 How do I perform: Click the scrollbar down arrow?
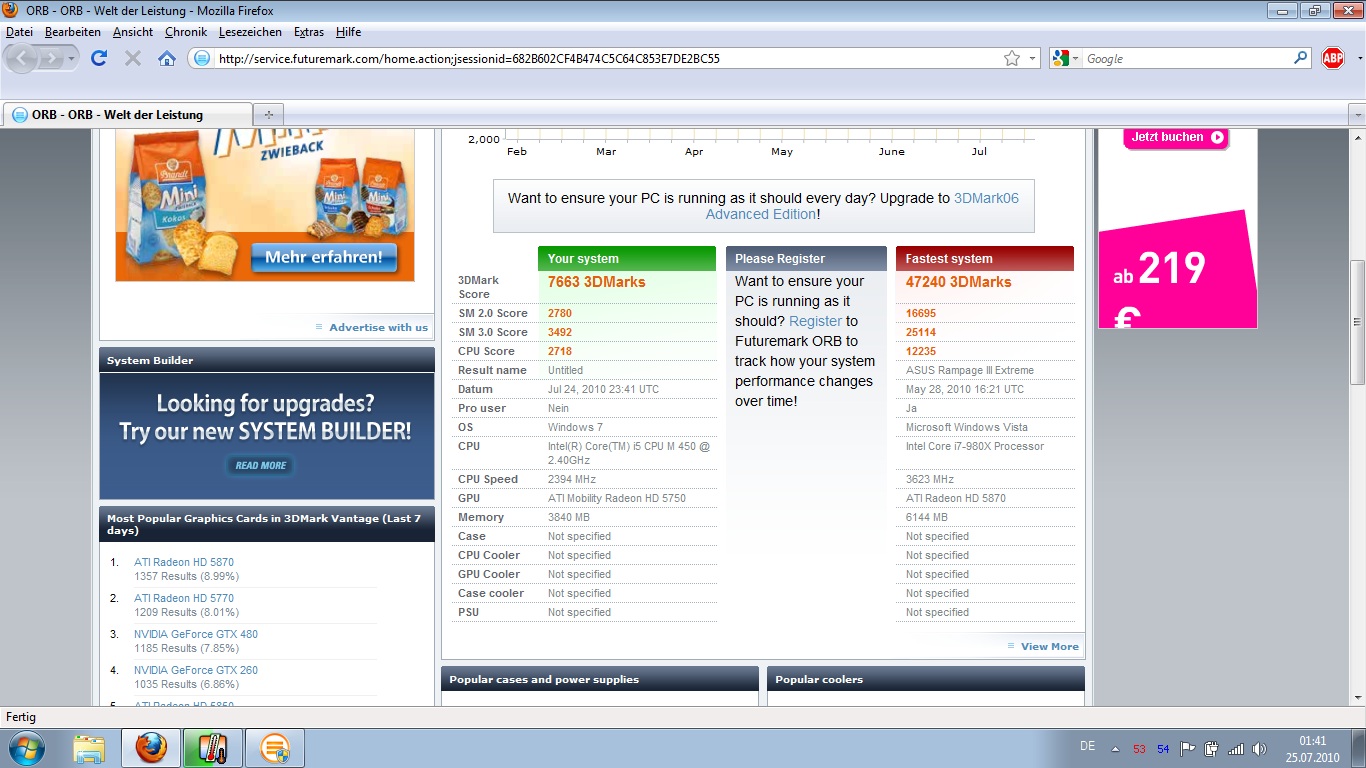1357,697
